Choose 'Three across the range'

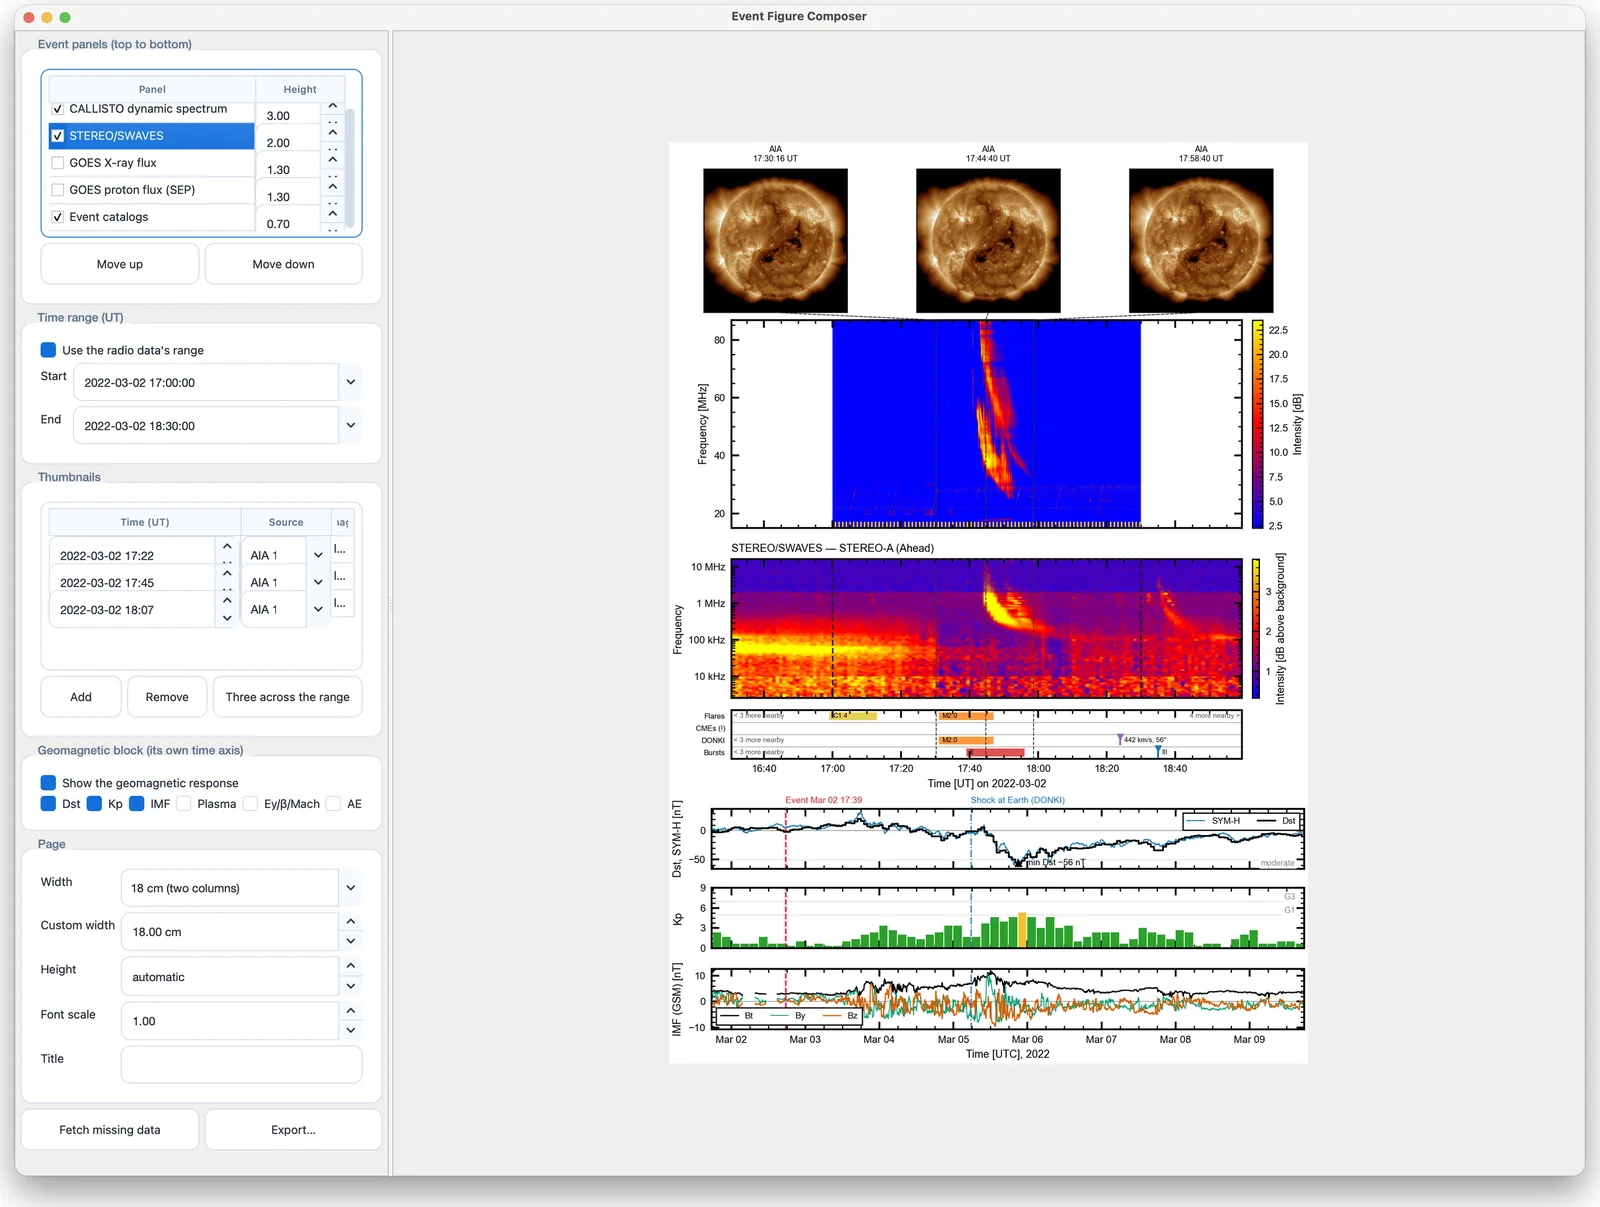pos(288,697)
